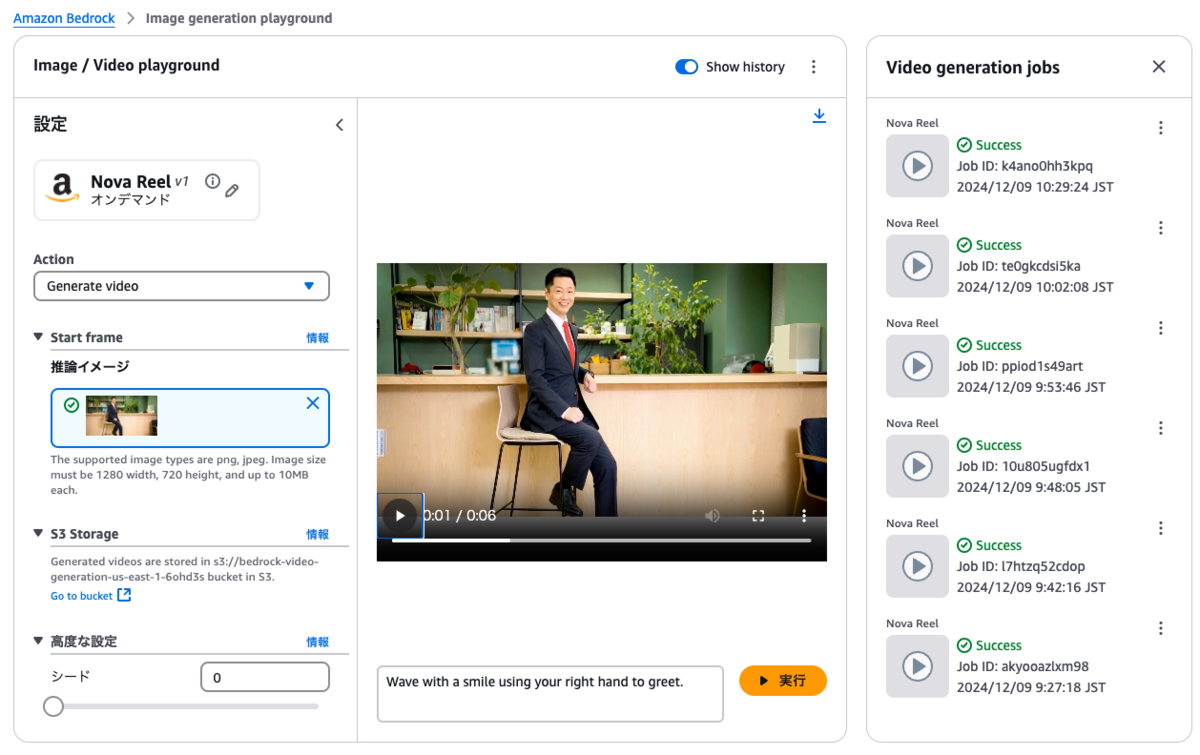The height and width of the screenshot is (755, 1200).
Task: Click the Image generation playground breadcrumb text
Action: pyautogui.click(x=239, y=18)
